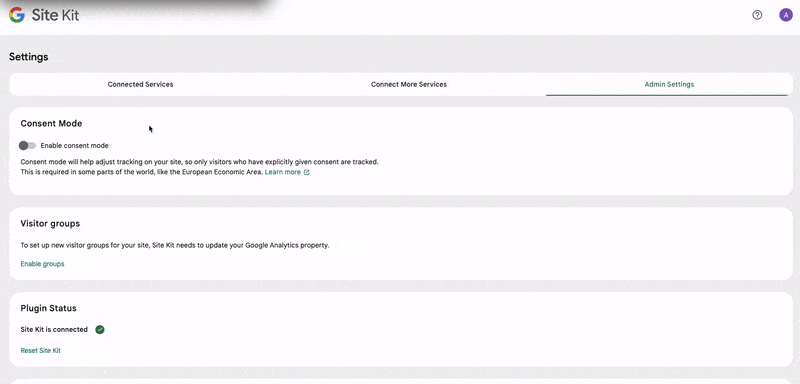Click the Settings page heading
This screenshot has height=384, width=800.
click(29, 57)
